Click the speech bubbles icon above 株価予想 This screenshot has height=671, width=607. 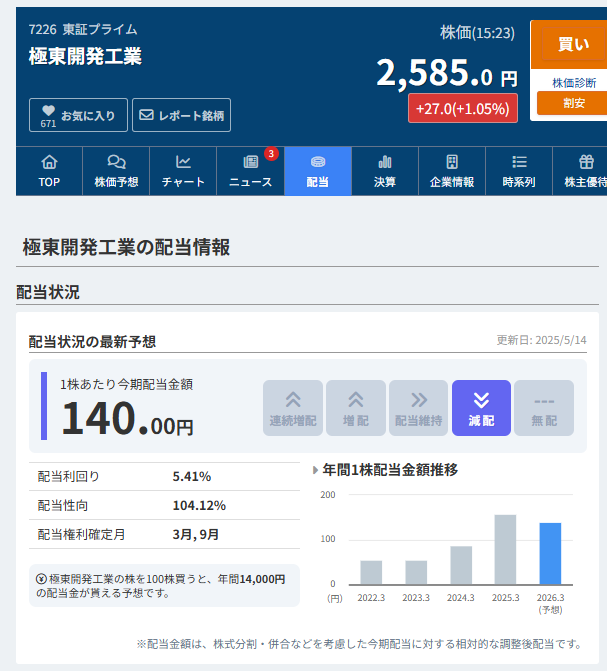116,162
